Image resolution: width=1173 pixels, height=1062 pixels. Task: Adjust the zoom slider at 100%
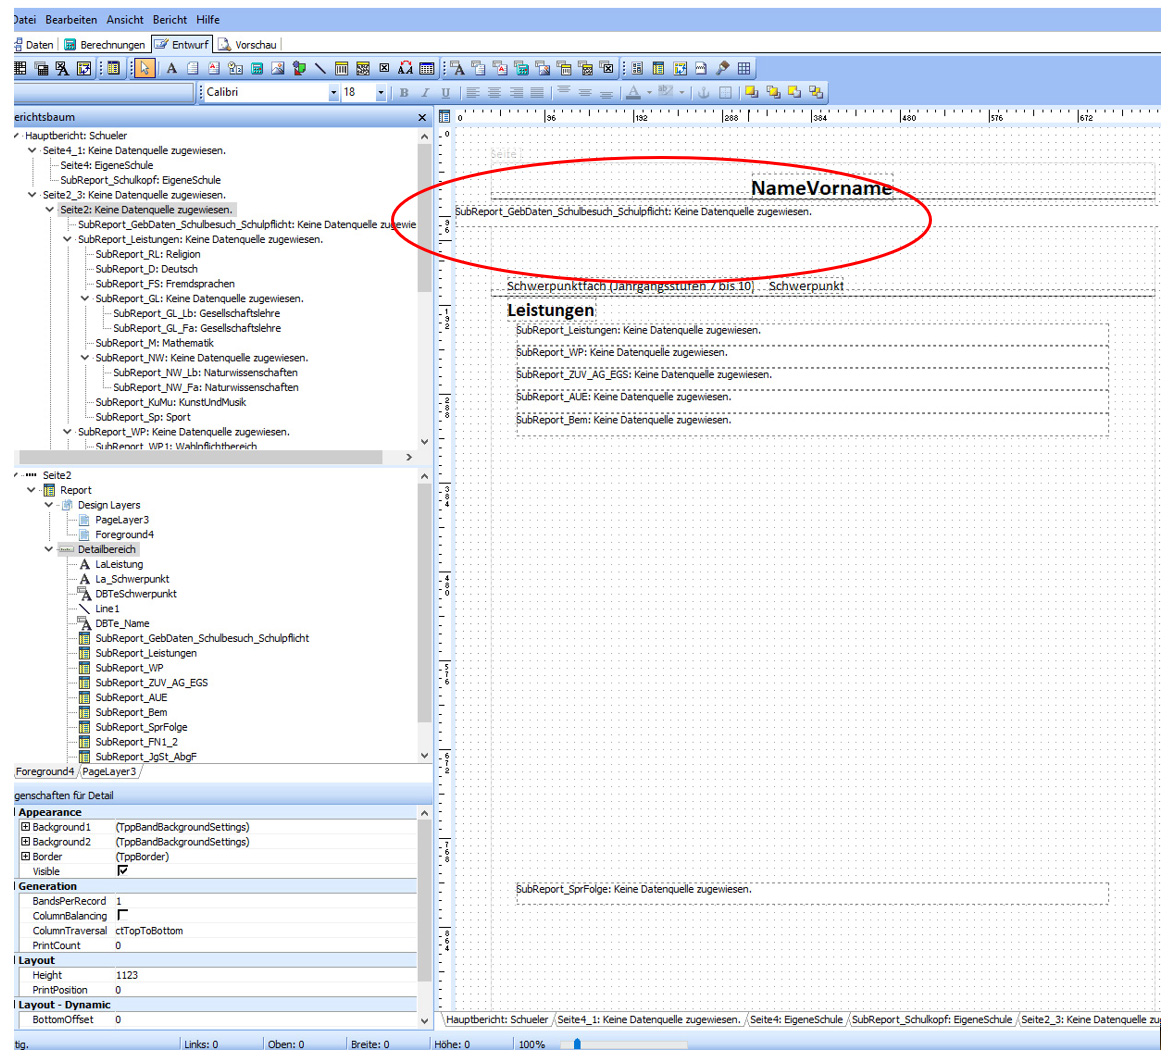tap(577, 1044)
